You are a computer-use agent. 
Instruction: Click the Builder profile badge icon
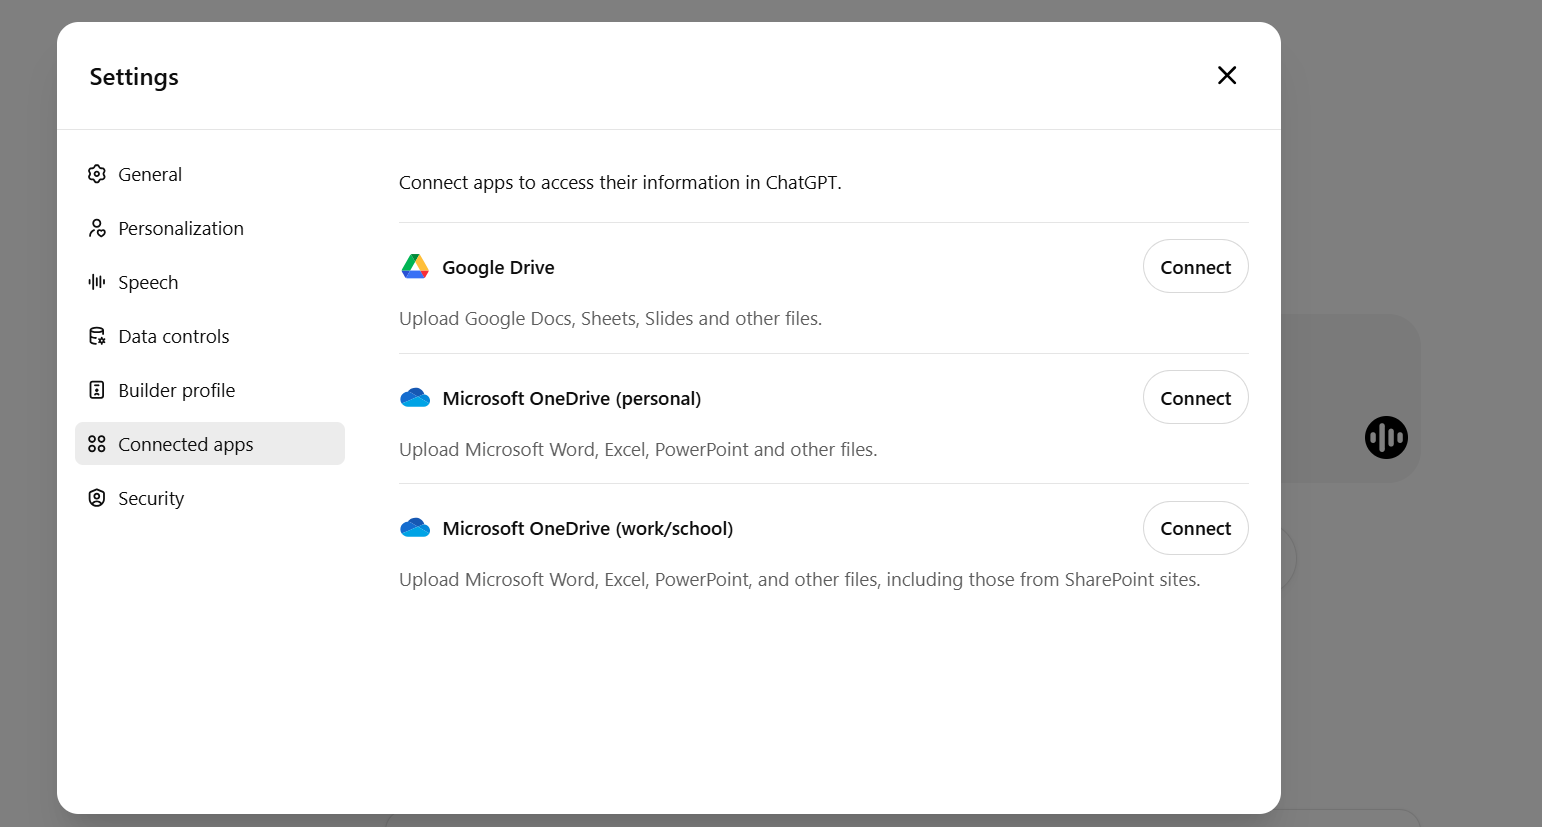(x=97, y=390)
